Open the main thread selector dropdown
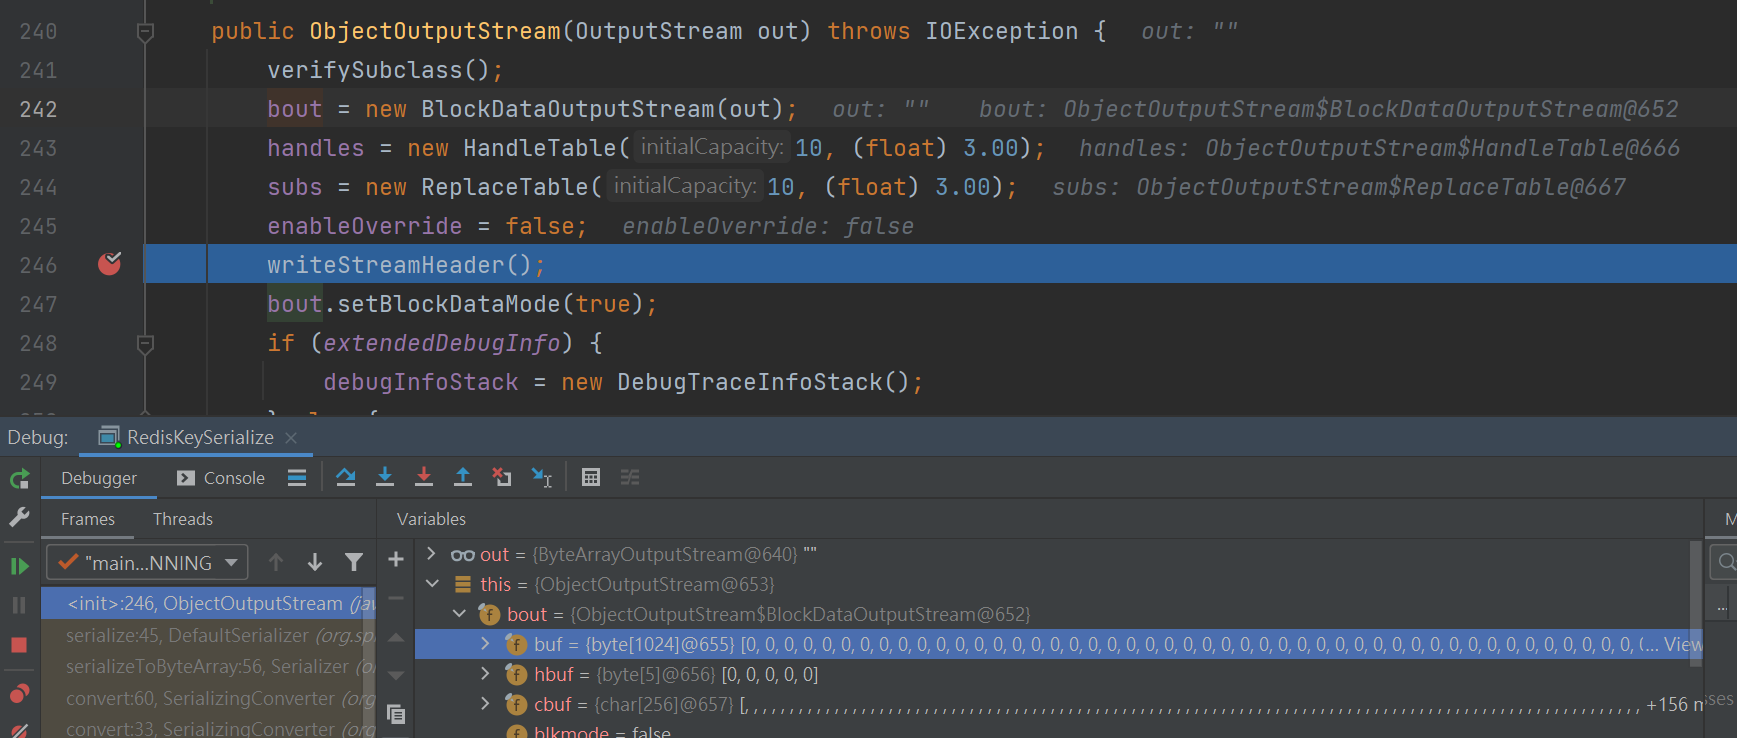The width and height of the screenshot is (1737, 738). (147, 562)
